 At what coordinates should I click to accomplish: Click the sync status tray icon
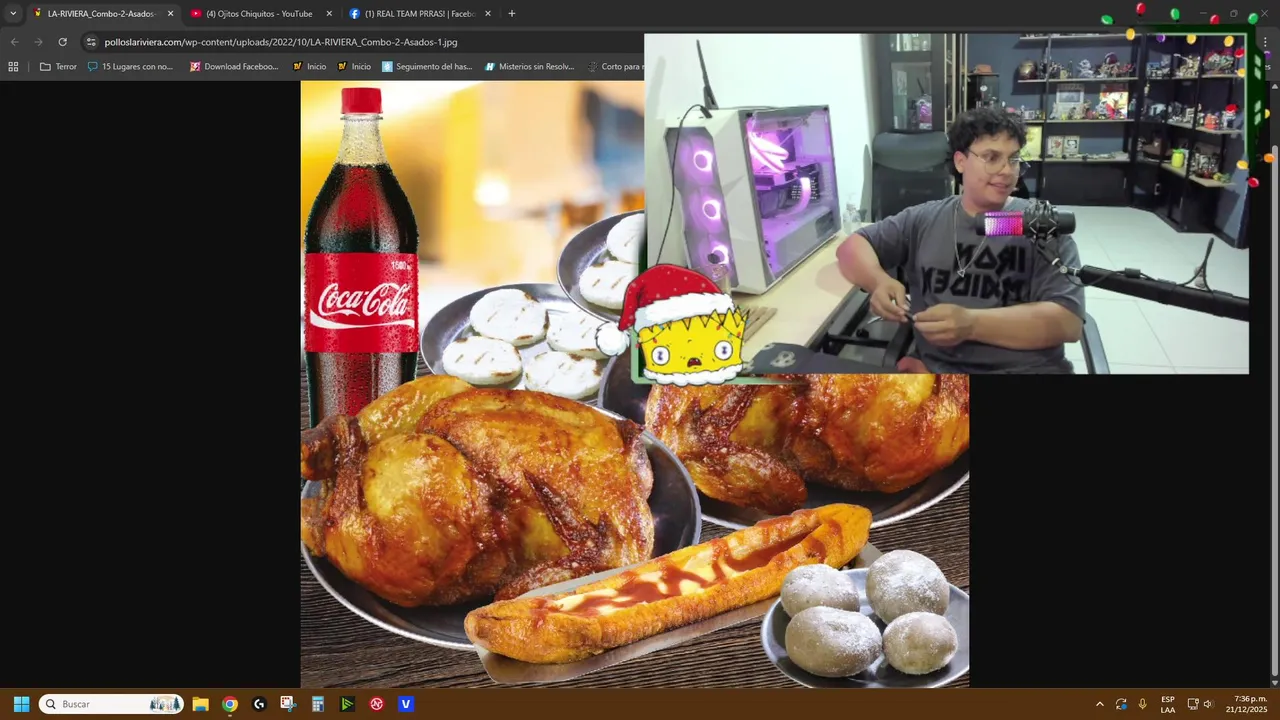tap(1121, 704)
